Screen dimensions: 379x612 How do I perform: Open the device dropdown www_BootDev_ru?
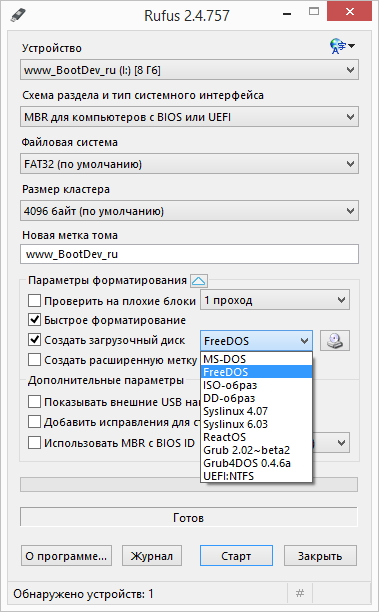pos(189,70)
